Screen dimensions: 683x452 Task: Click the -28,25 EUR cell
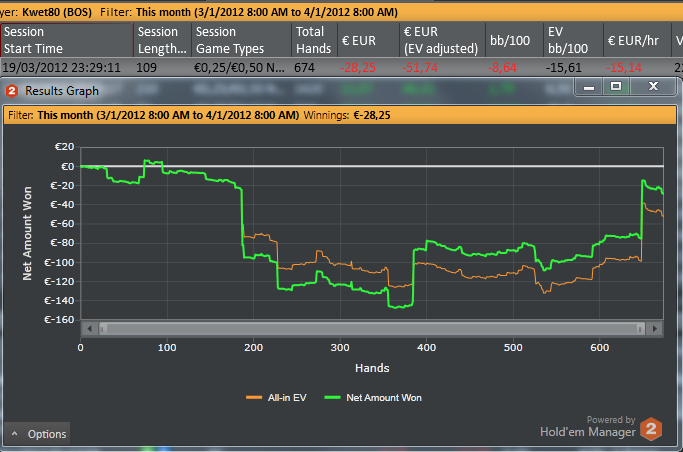358,68
